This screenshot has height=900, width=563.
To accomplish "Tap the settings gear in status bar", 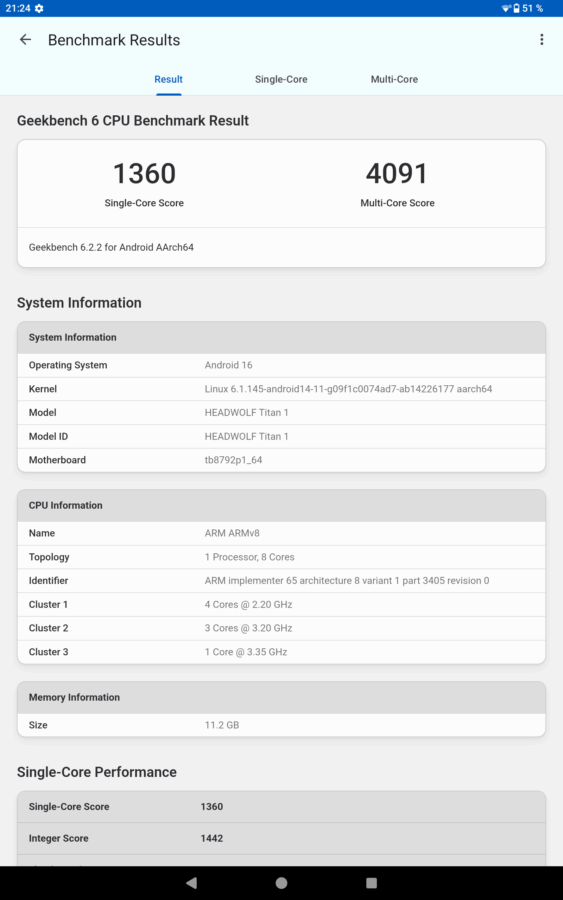I will [x=39, y=8].
